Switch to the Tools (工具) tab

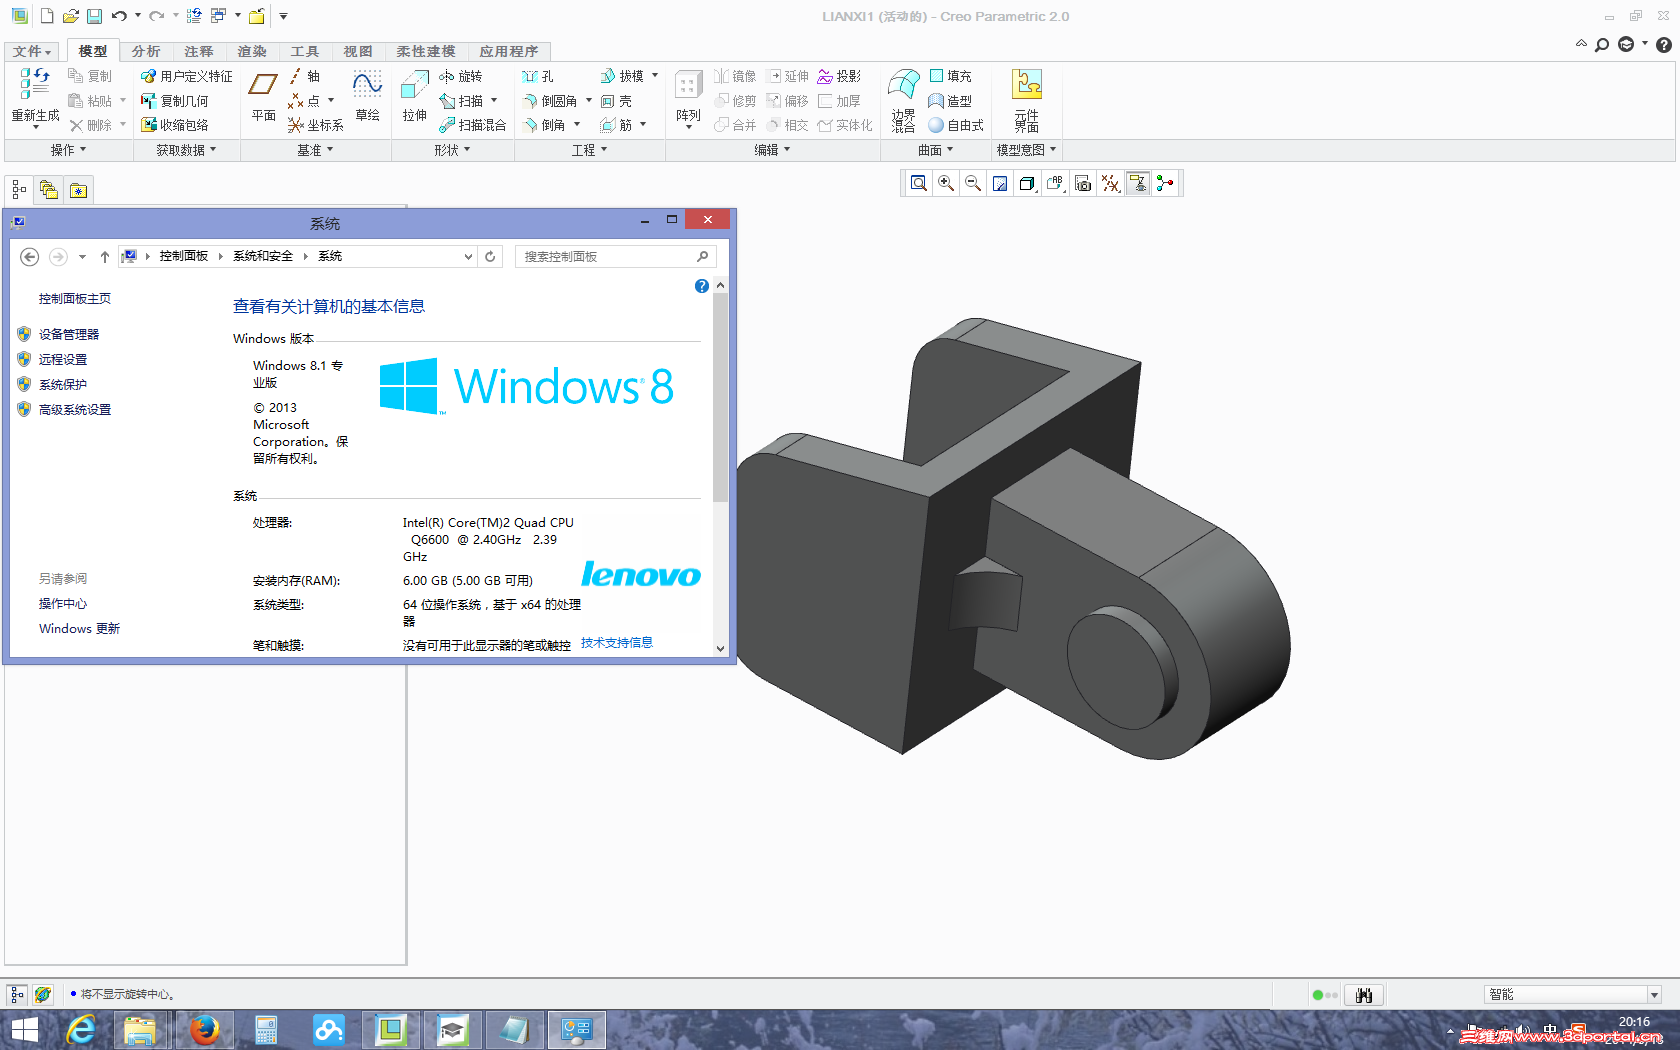point(305,51)
